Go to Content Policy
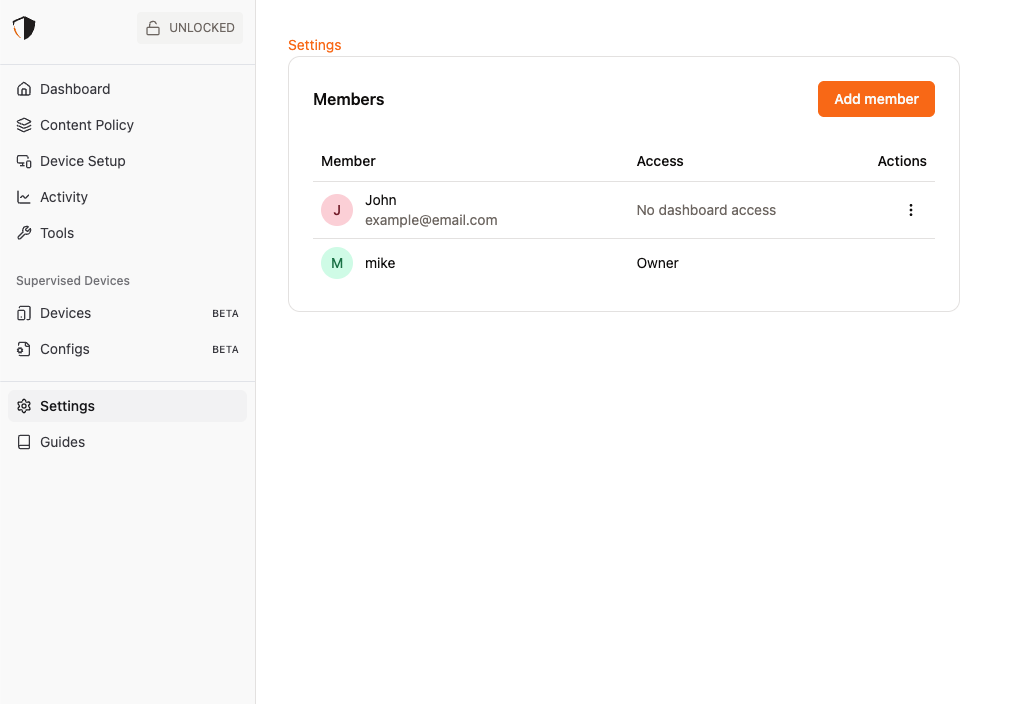 tap(128, 125)
